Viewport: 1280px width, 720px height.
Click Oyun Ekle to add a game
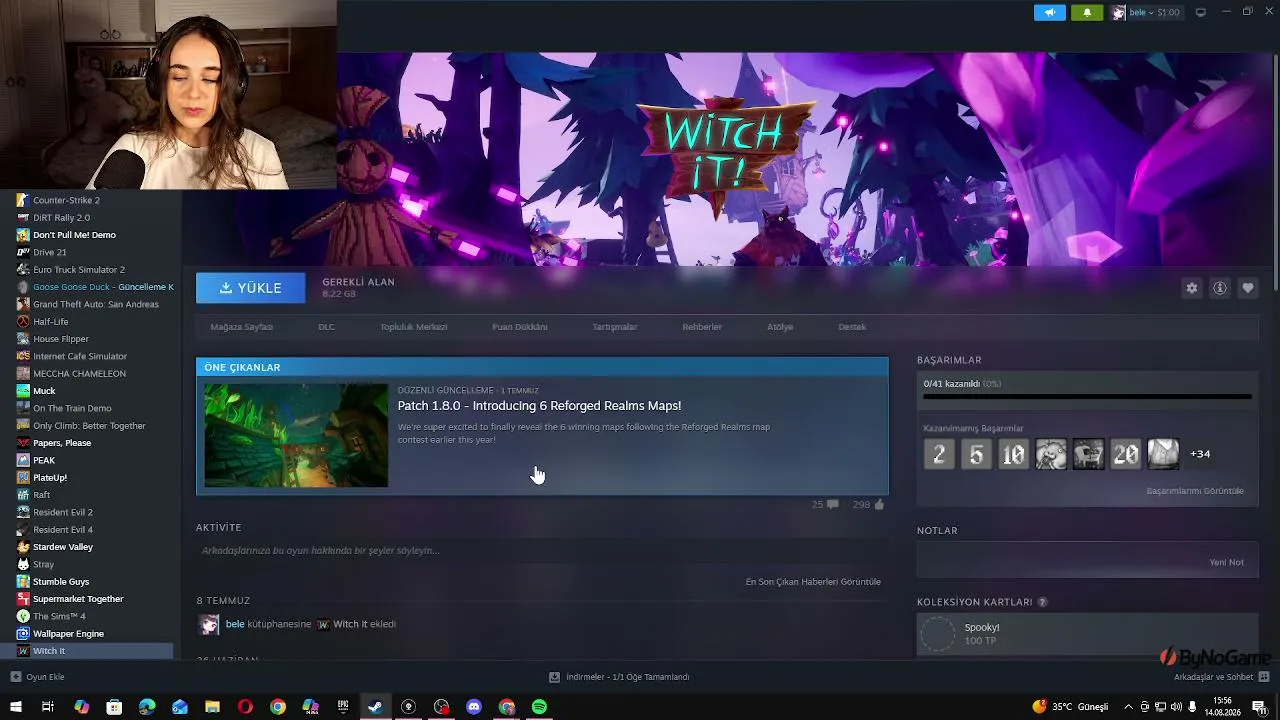click(x=37, y=677)
